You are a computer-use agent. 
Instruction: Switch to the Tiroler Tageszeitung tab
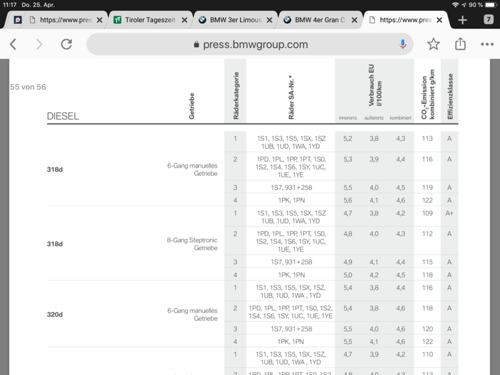tap(145, 20)
